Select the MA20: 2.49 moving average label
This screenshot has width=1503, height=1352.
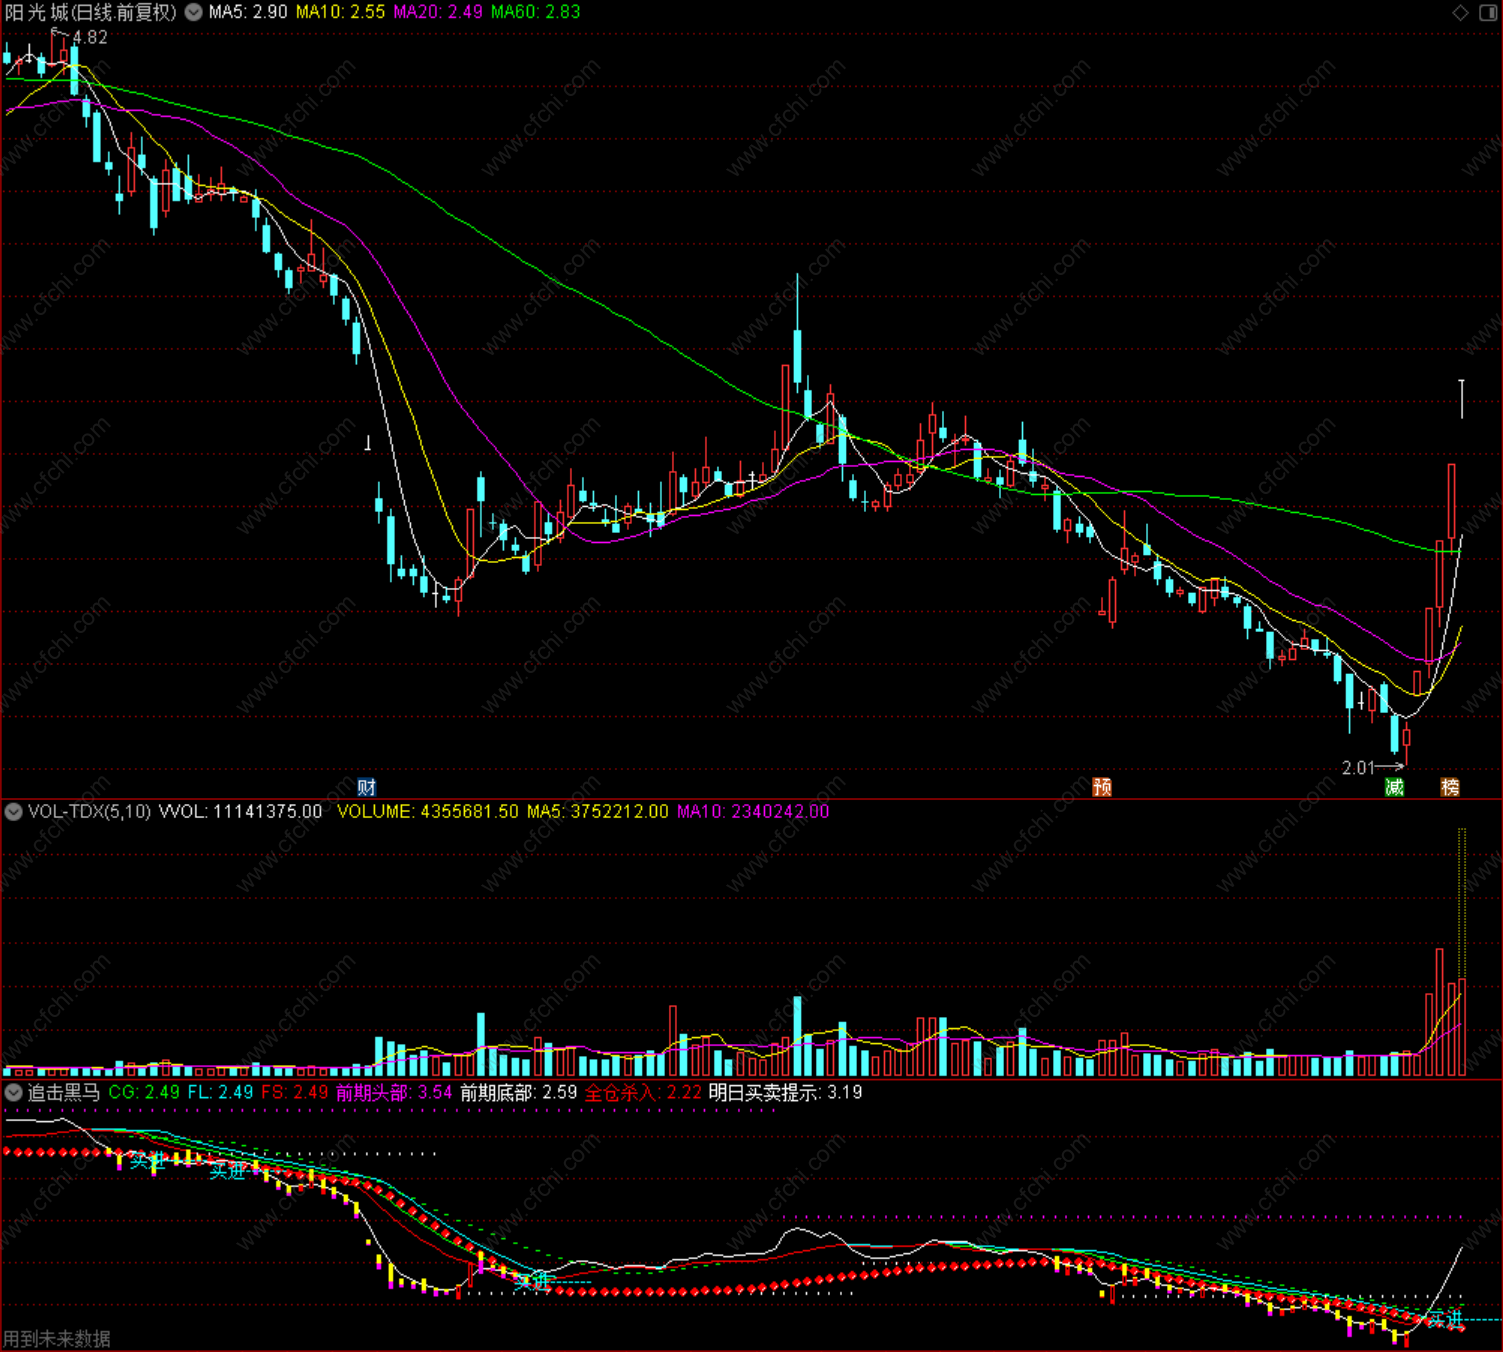point(438,12)
